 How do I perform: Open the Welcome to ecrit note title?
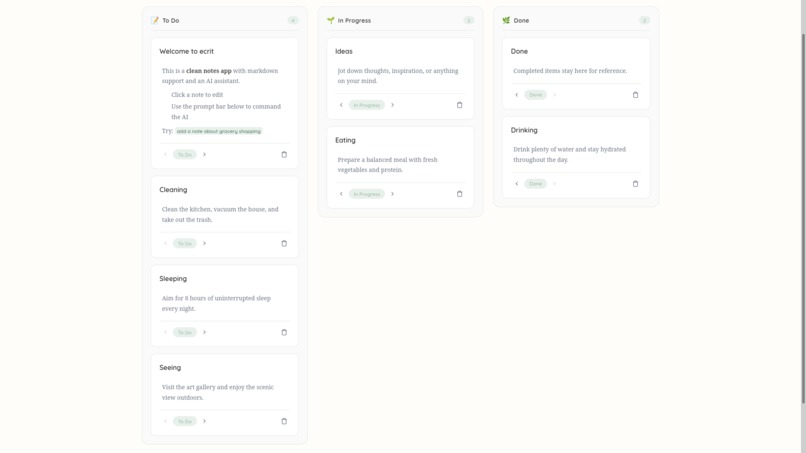coord(187,51)
